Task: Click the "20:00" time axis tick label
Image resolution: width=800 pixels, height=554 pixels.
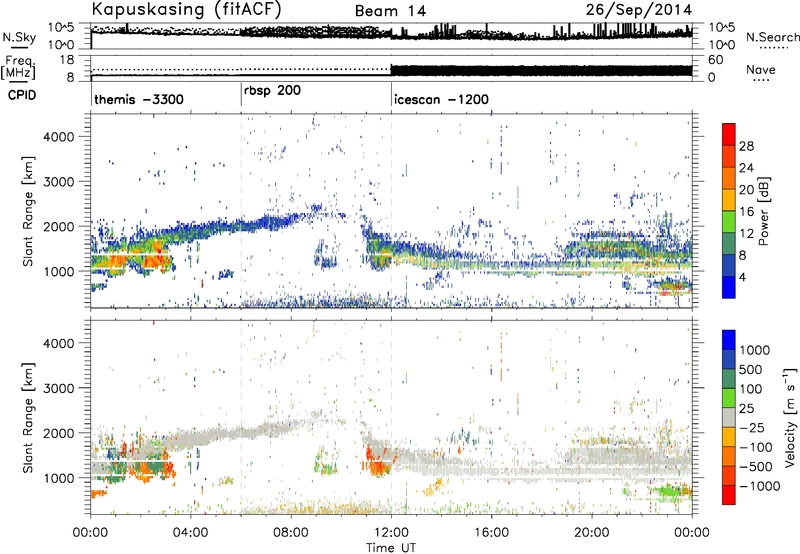Action: point(592,533)
